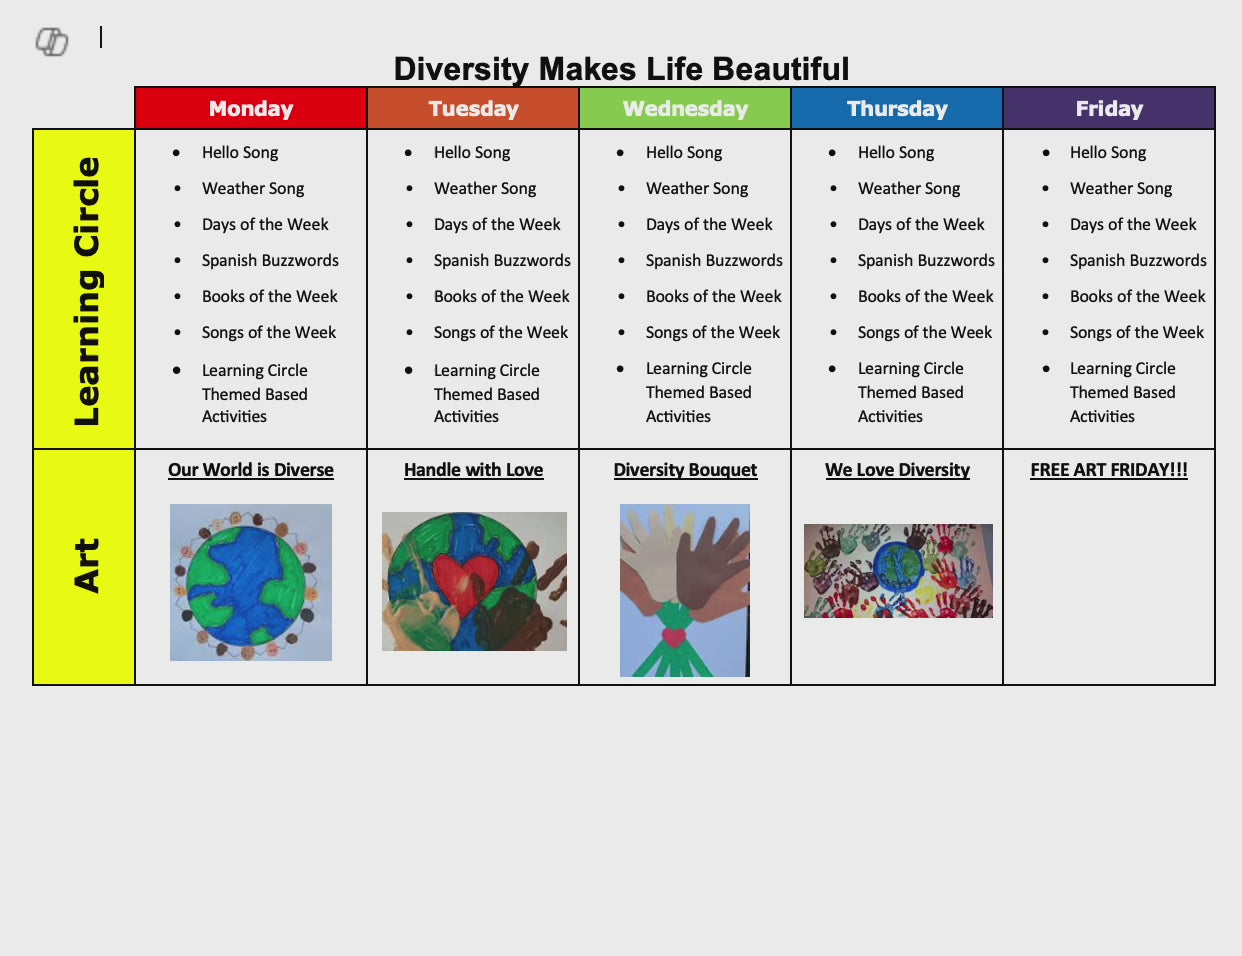
Task: Select the purple Friday header cell
Action: click(1109, 109)
